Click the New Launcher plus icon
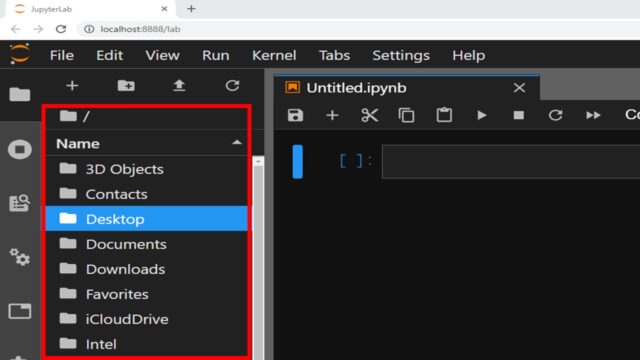The image size is (640, 360). 72,86
